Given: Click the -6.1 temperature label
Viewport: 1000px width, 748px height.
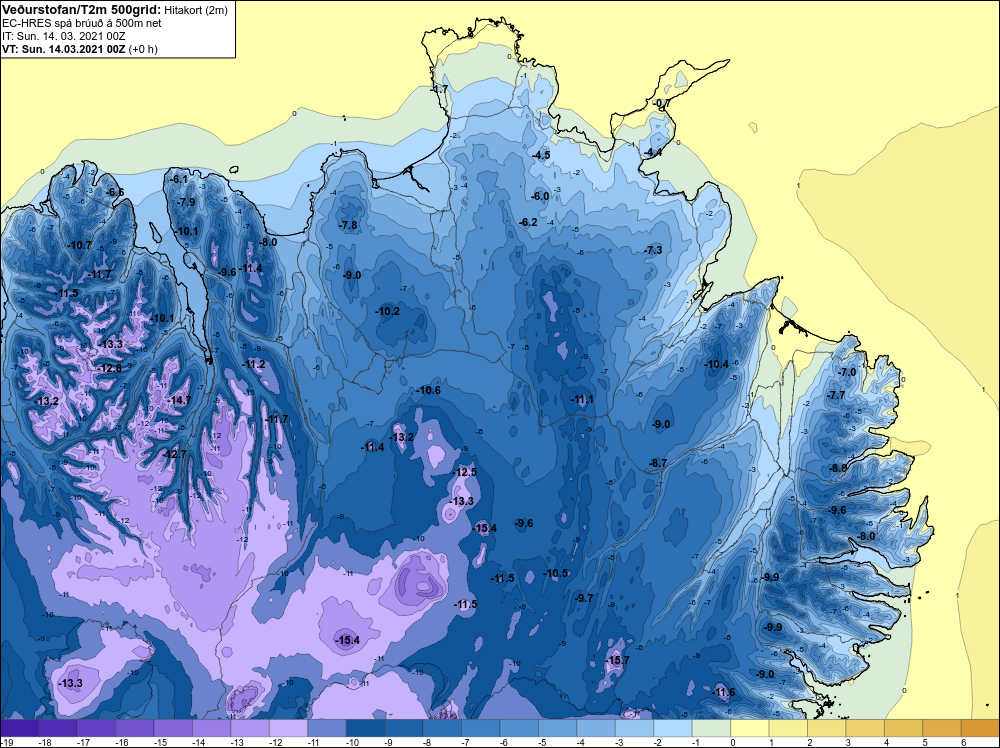Looking at the screenshot, I should tap(180, 180).
